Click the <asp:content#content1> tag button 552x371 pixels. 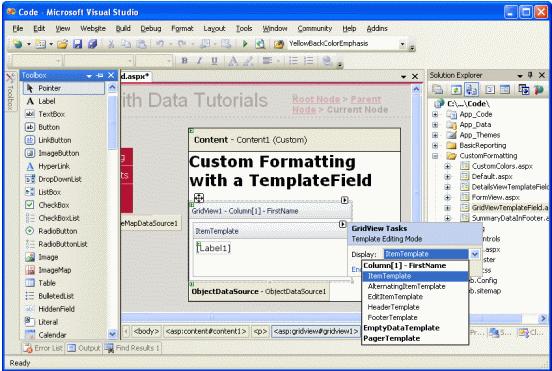(206, 332)
